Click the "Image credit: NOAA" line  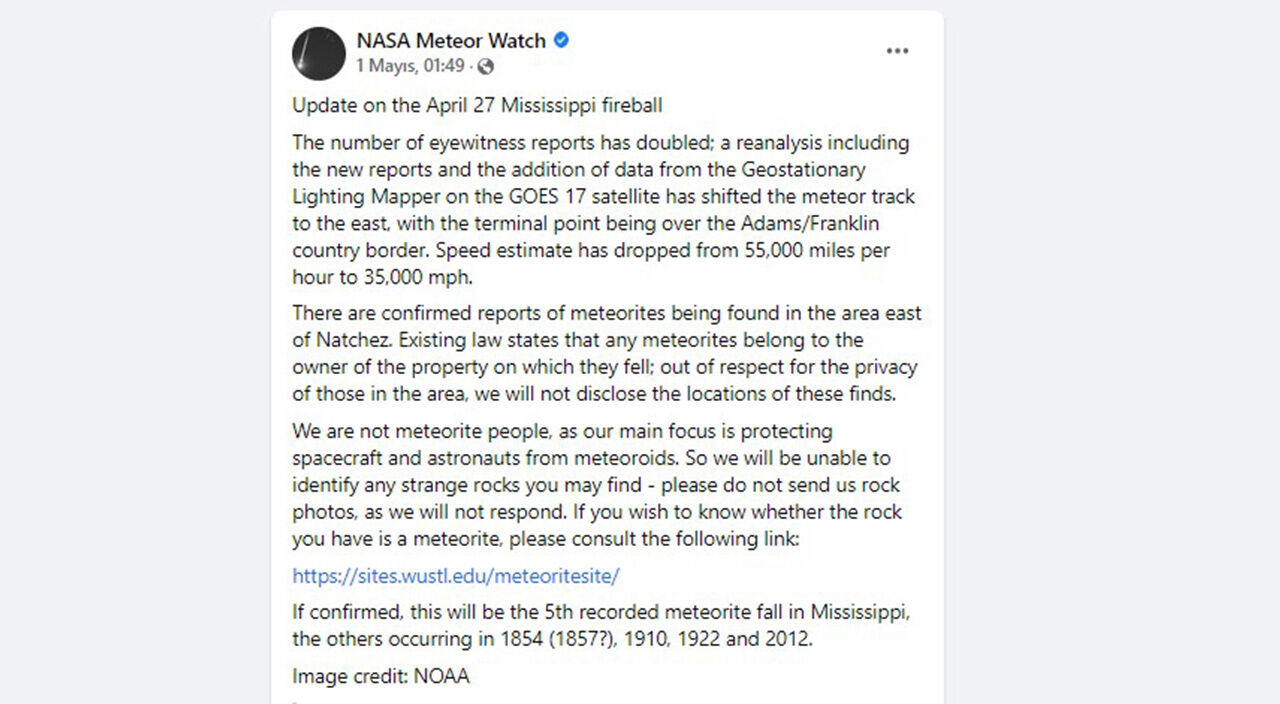tap(381, 677)
